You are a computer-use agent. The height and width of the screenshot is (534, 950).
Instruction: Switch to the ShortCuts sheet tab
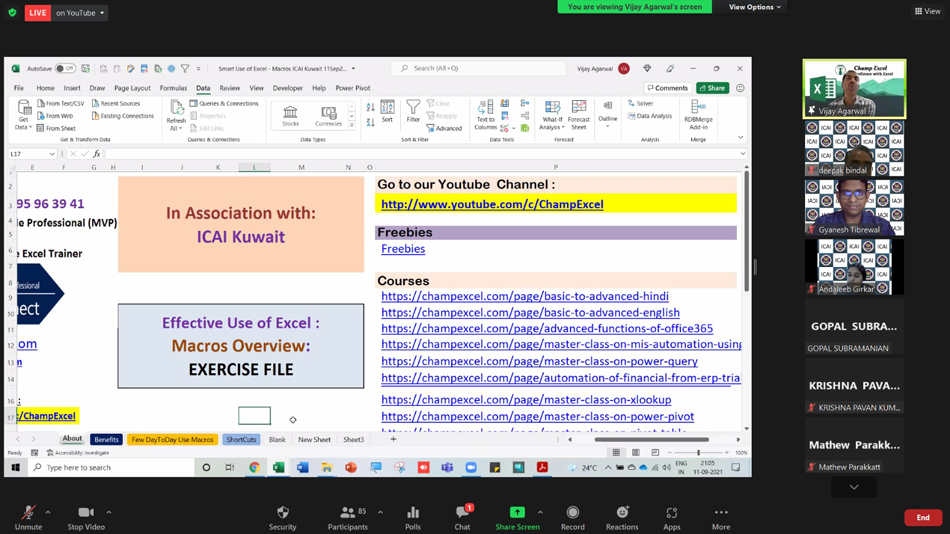pos(241,439)
